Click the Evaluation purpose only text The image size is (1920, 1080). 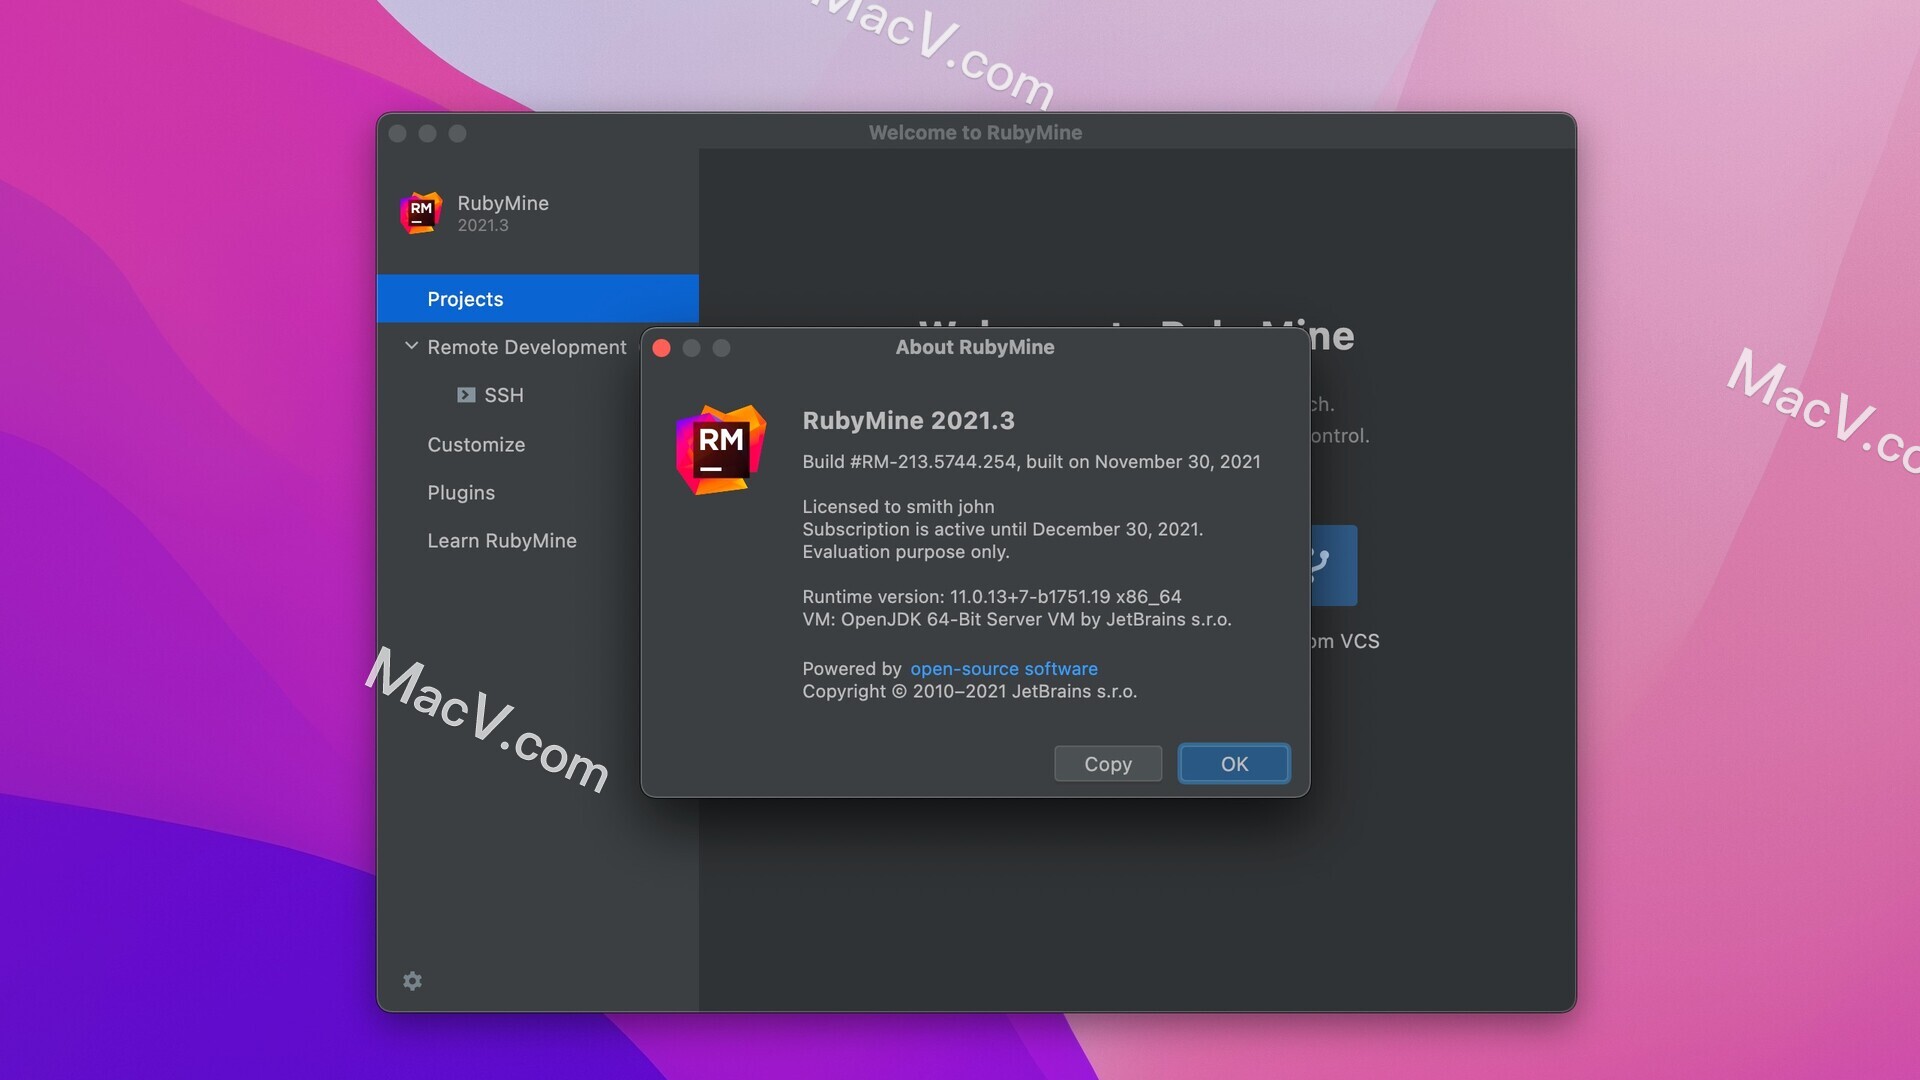pyautogui.click(x=905, y=552)
